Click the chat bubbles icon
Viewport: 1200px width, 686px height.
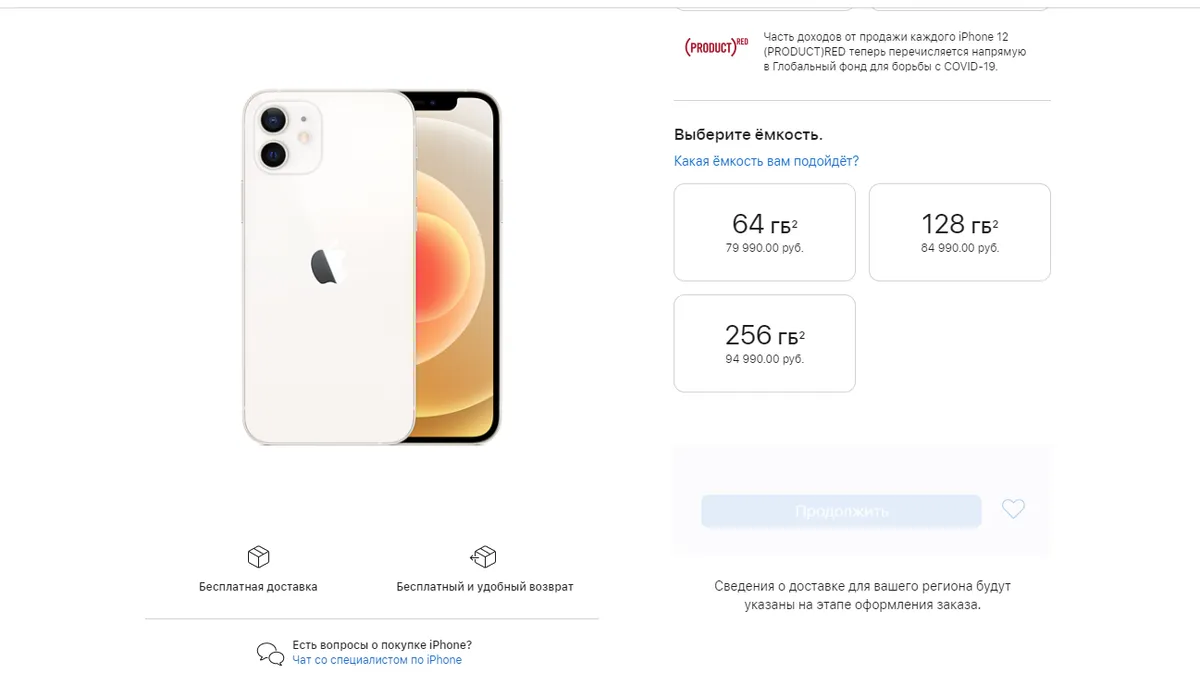pyautogui.click(x=270, y=653)
